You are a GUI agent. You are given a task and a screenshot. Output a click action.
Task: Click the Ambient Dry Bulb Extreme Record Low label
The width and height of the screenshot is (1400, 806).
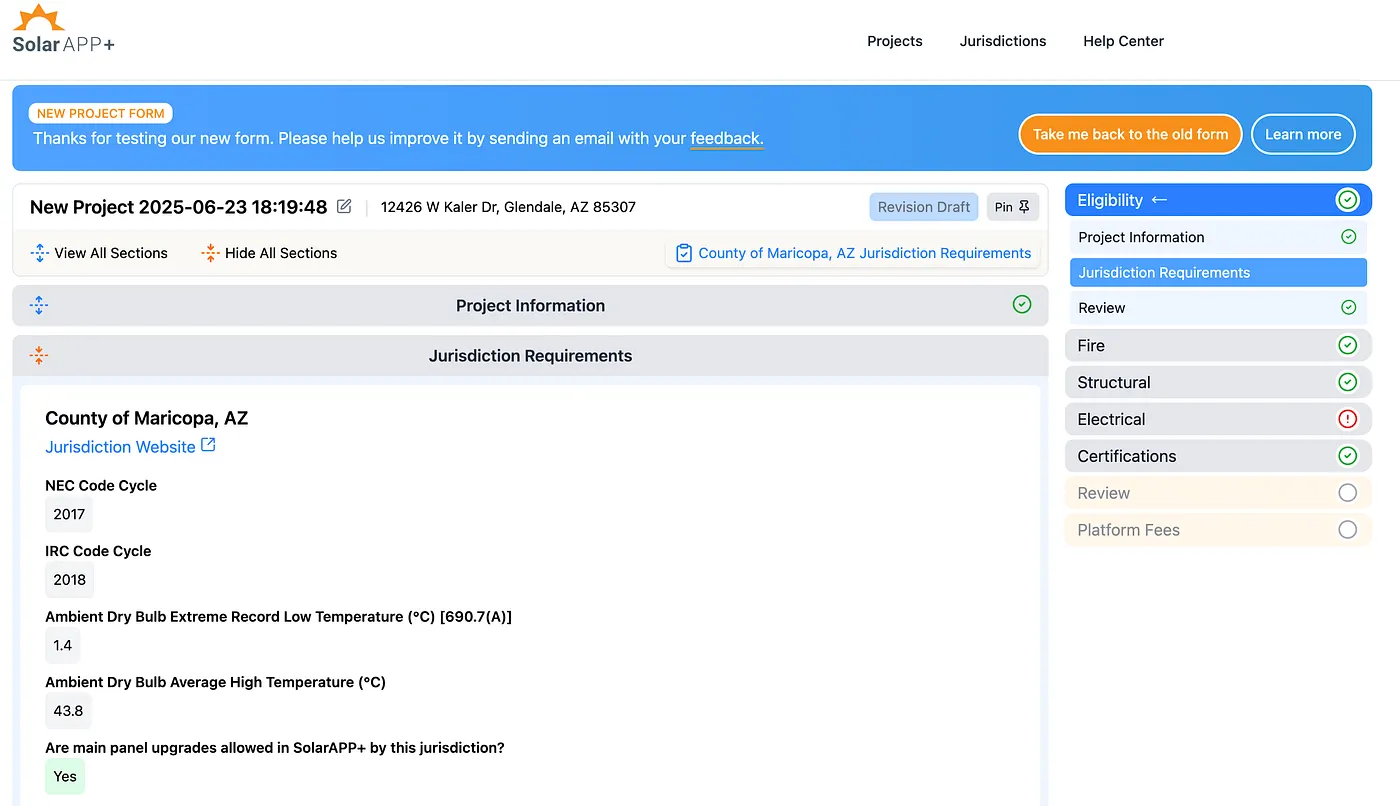278,617
